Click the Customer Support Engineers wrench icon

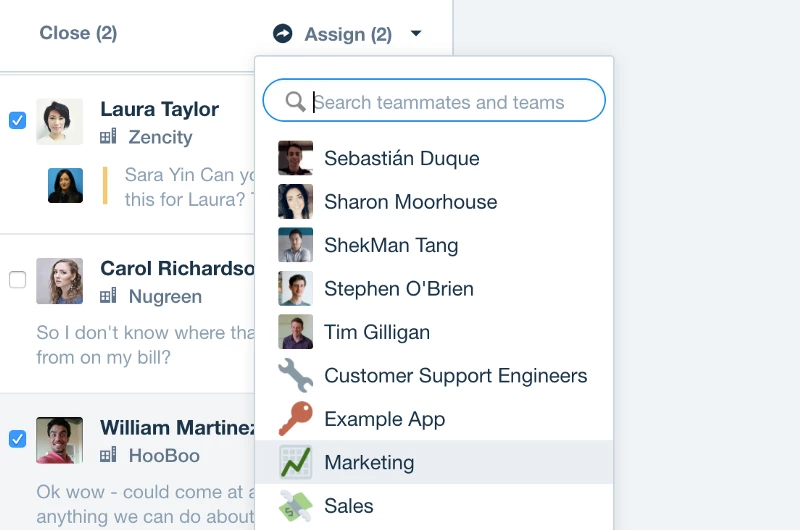tap(295, 376)
